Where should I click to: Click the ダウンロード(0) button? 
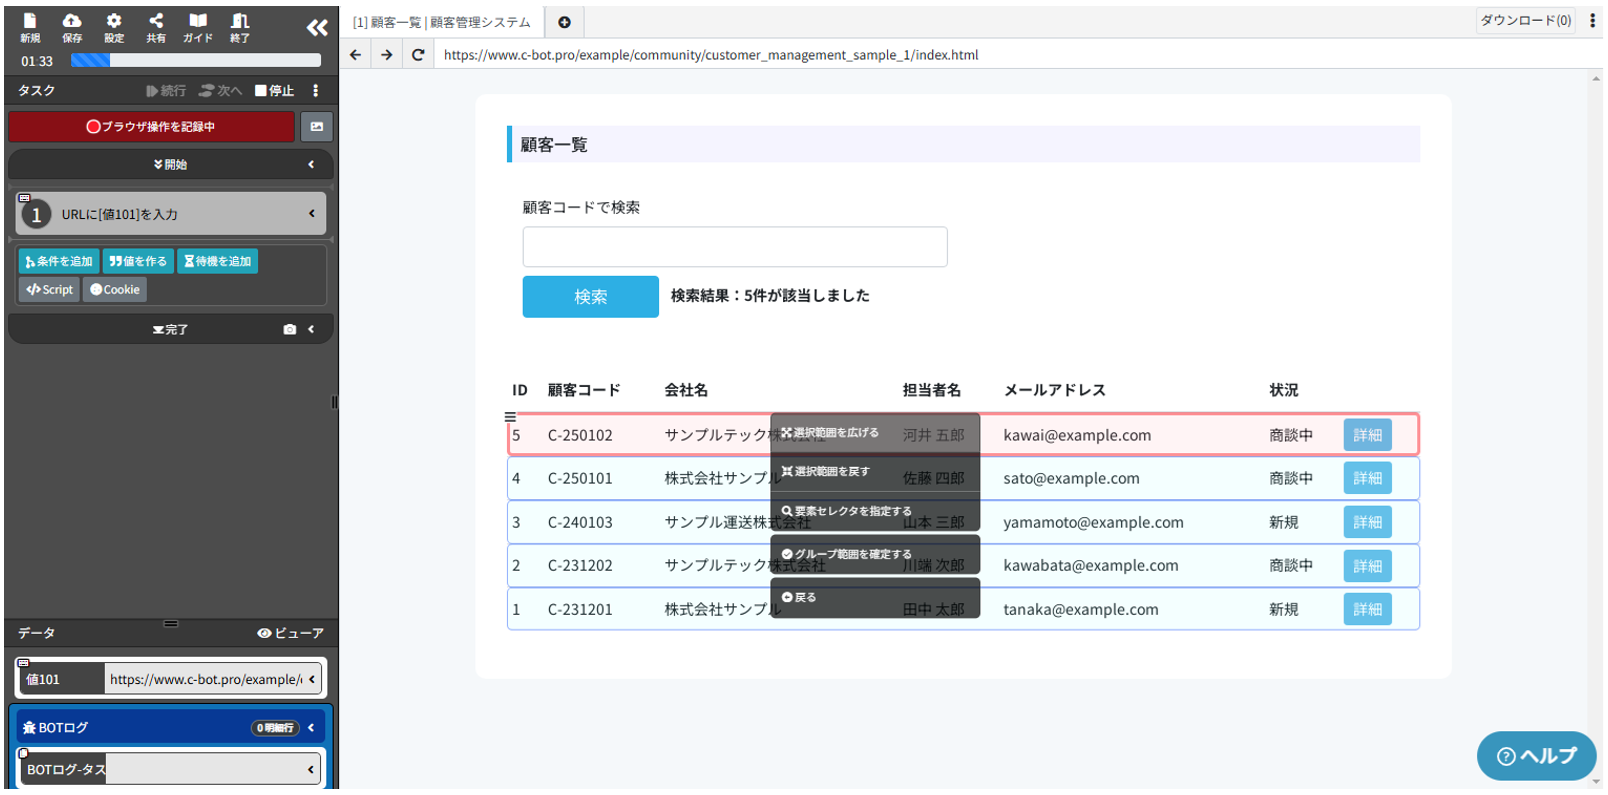[1526, 20]
